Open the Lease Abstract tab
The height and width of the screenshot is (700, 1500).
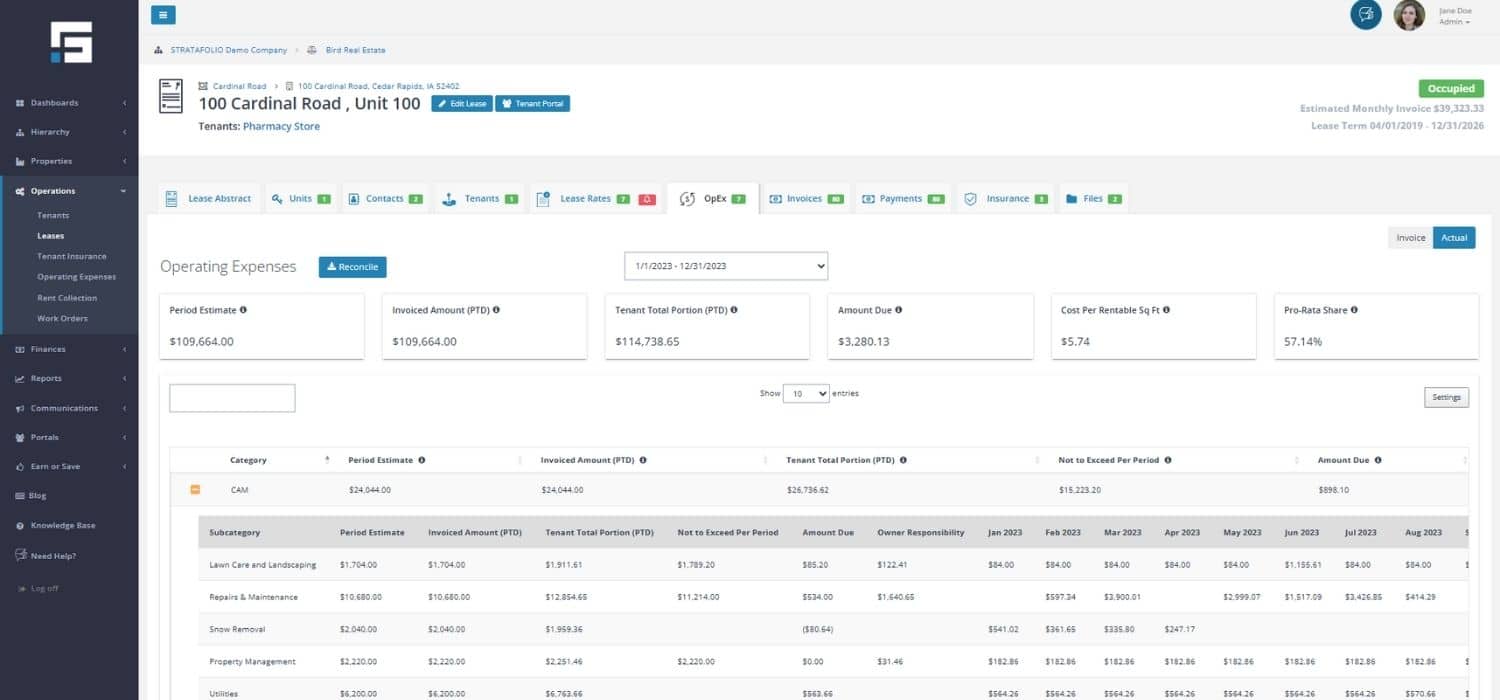click(x=209, y=199)
